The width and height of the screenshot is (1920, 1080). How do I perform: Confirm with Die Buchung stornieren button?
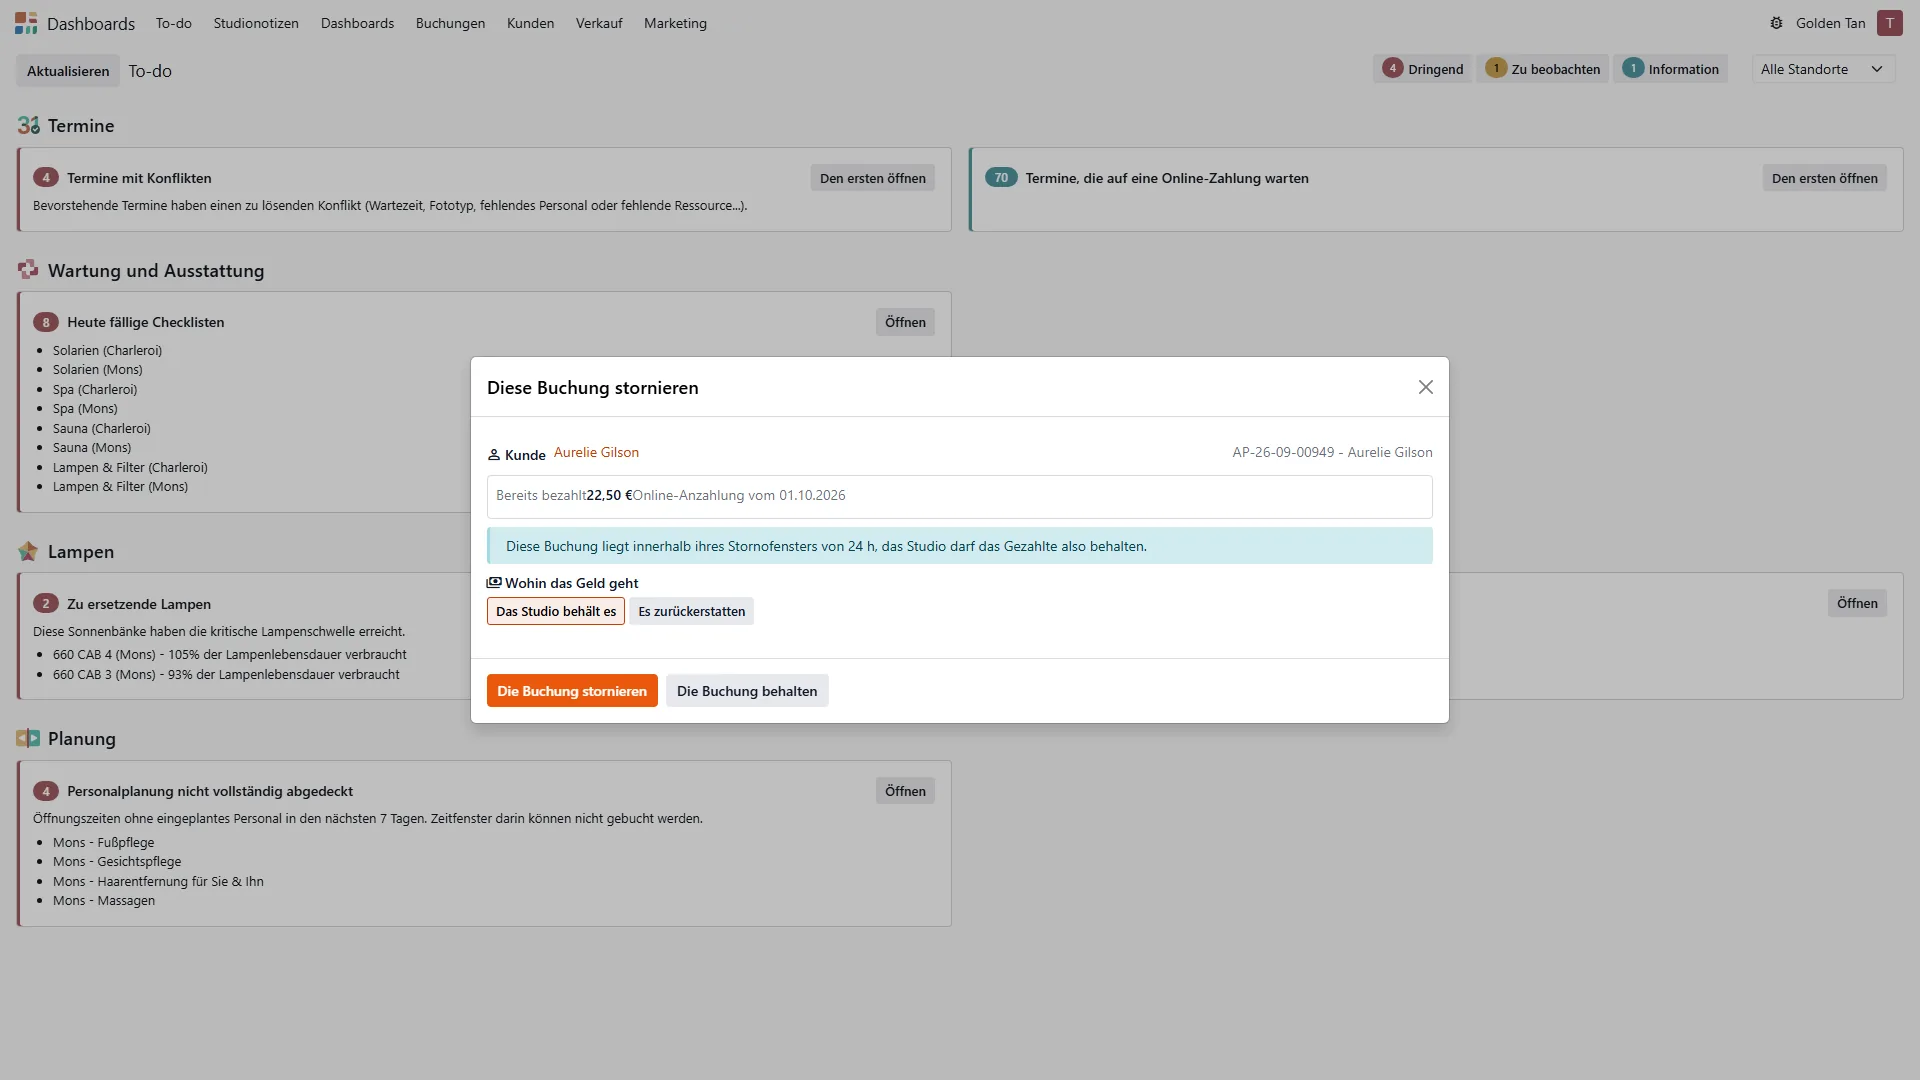(572, 691)
